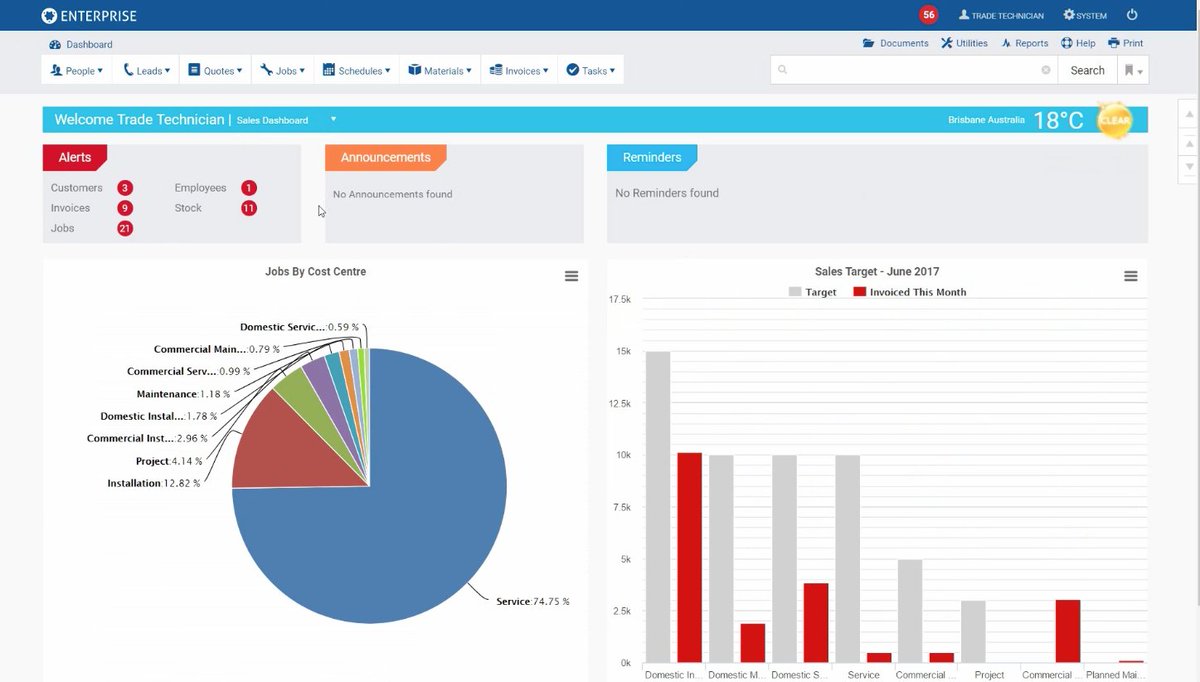1200x682 pixels.
Task: Select the Announcements panel header
Action: point(385,158)
